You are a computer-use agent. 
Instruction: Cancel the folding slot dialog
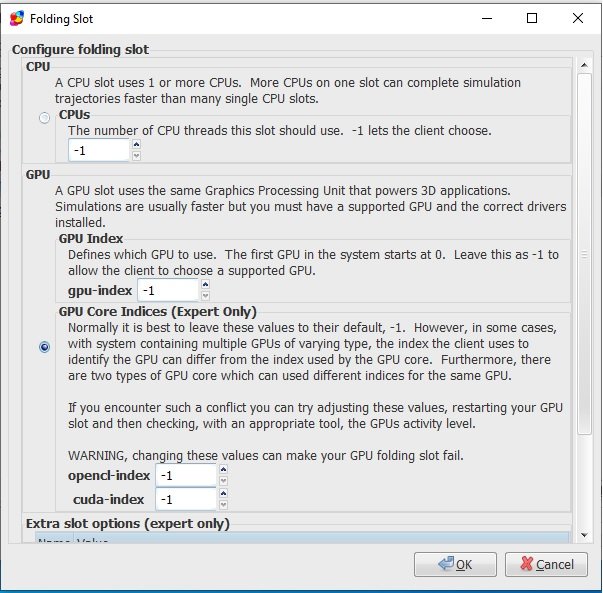546,564
